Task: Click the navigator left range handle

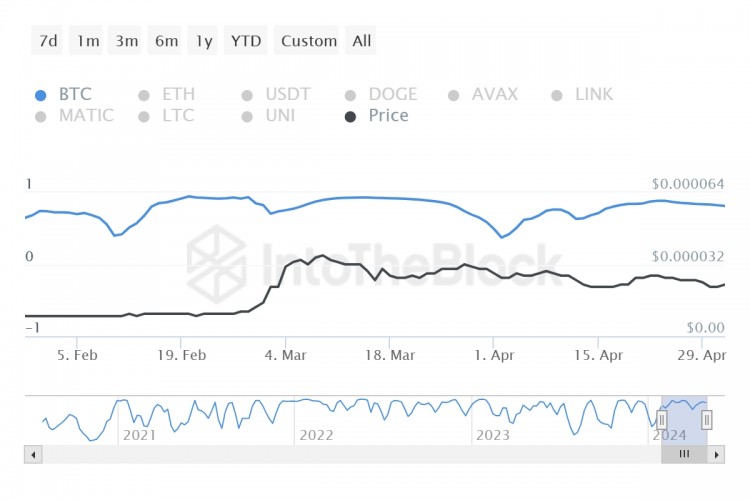Action: [662, 420]
